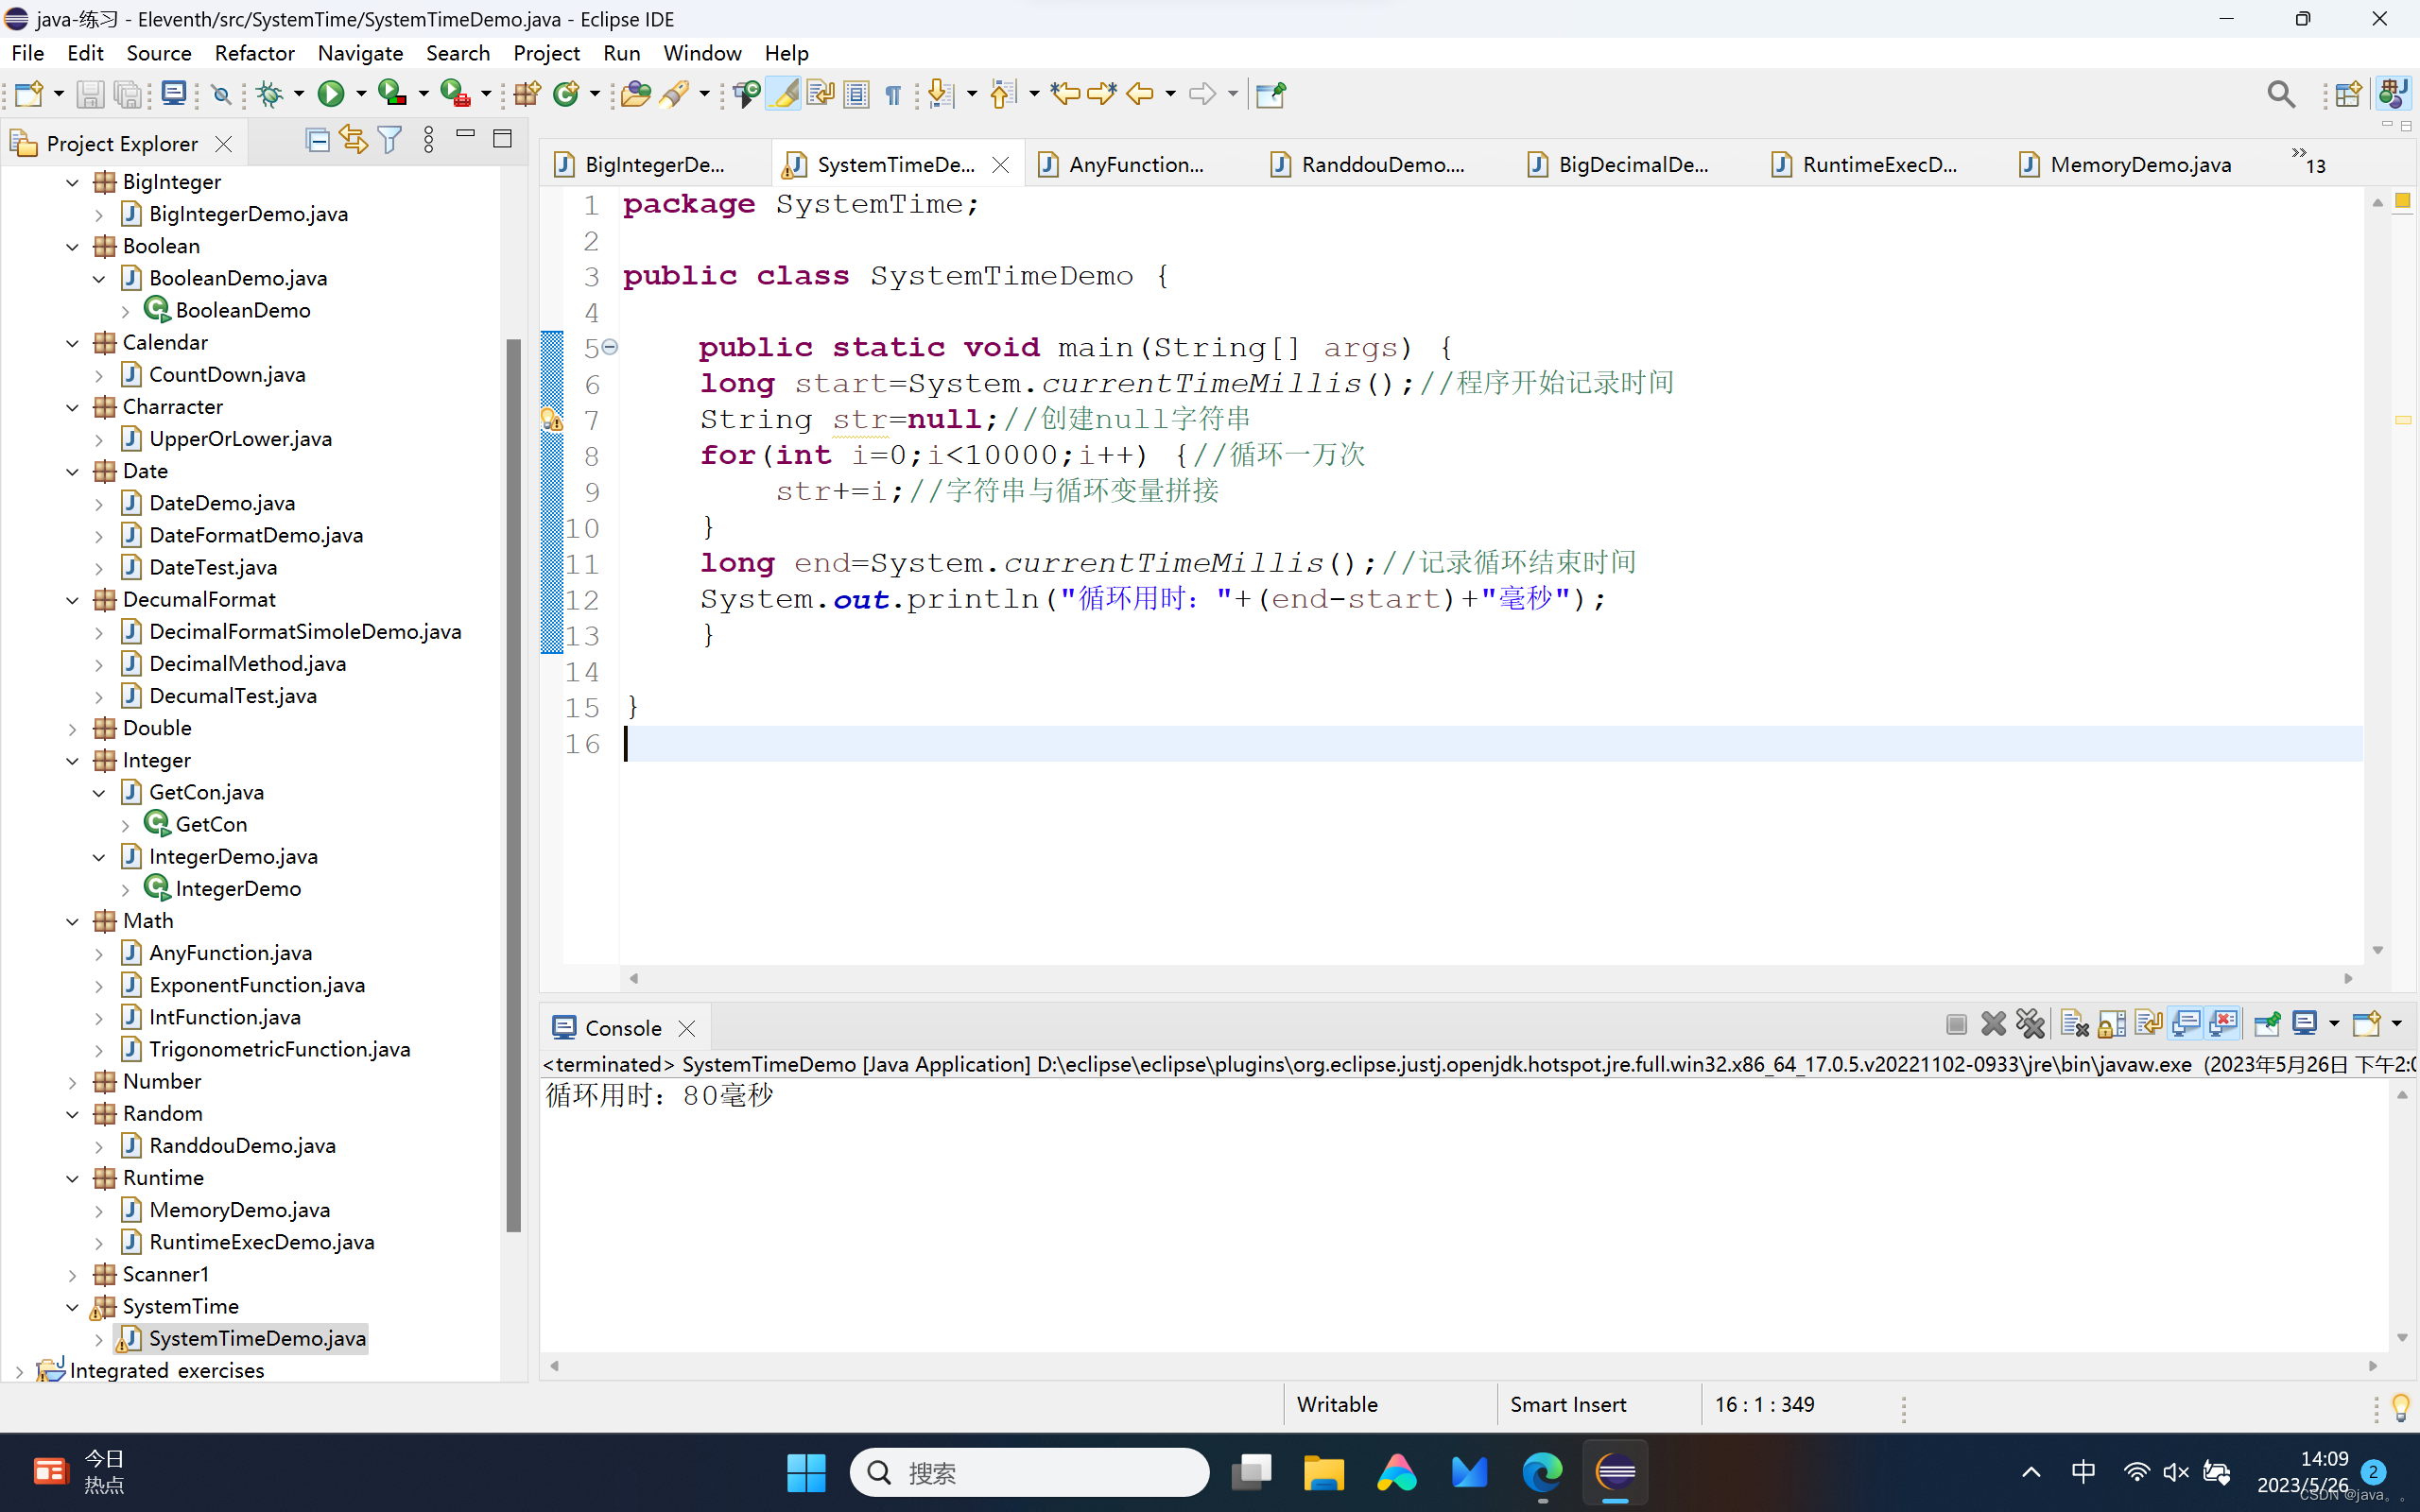Open the Run button dropdown arrow
The width and height of the screenshot is (2420, 1512).
coord(361,94)
